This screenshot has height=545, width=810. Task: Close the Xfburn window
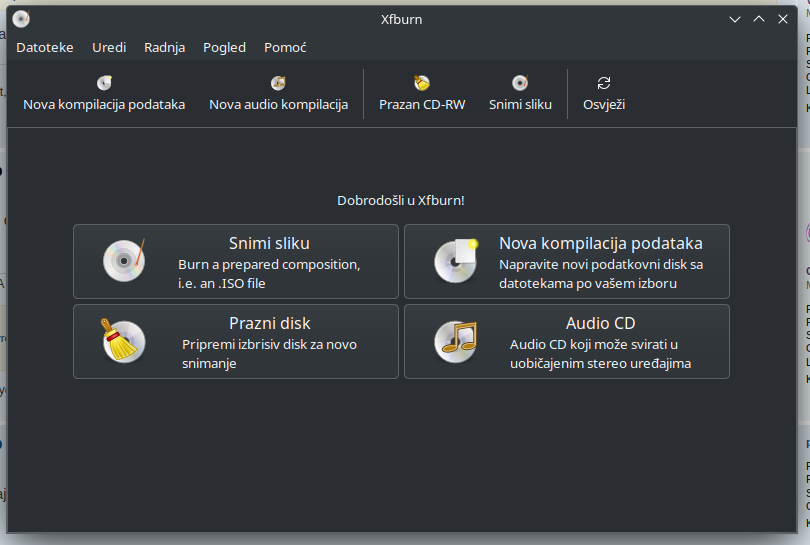pos(783,19)
